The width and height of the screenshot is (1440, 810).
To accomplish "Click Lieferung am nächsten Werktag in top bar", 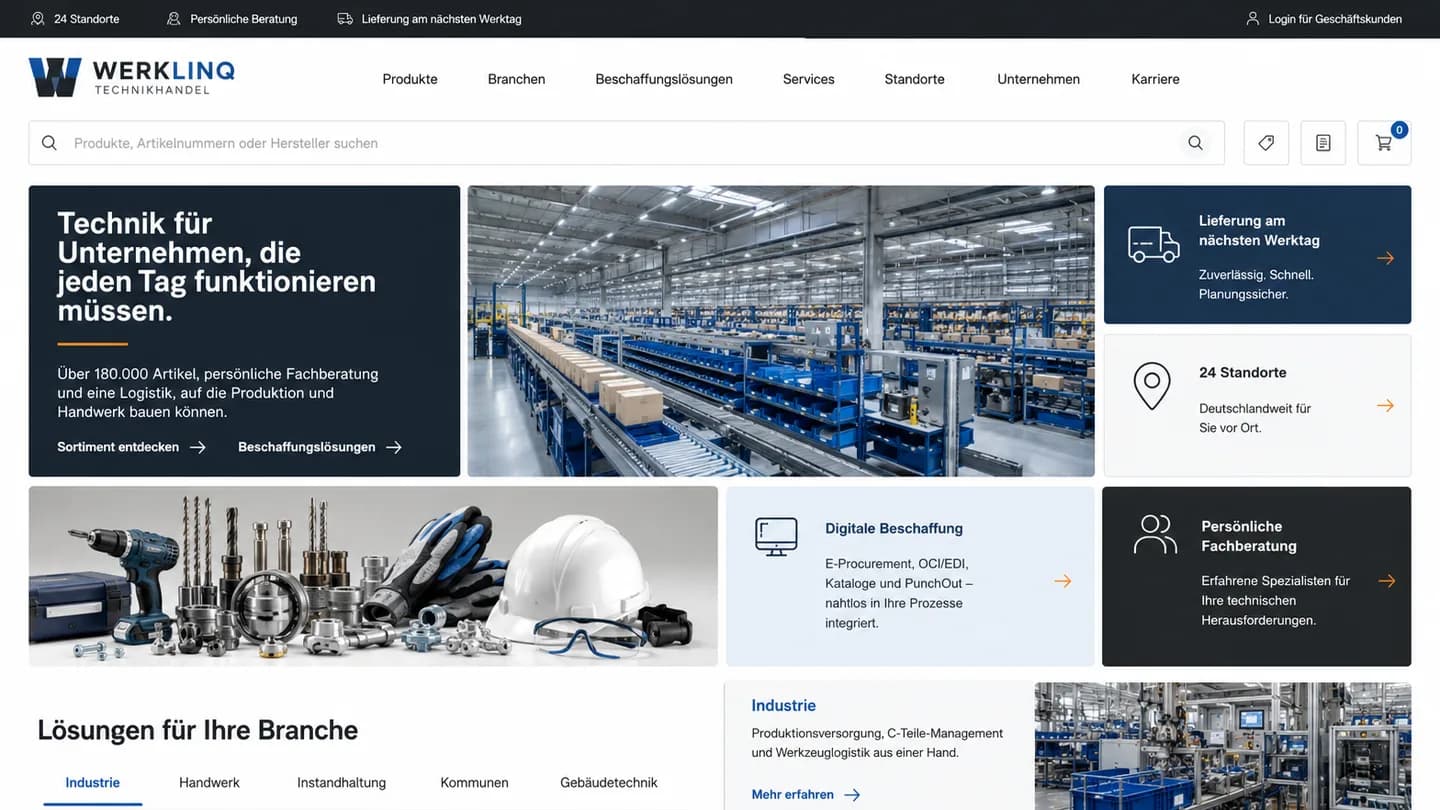I will [442, 19].
